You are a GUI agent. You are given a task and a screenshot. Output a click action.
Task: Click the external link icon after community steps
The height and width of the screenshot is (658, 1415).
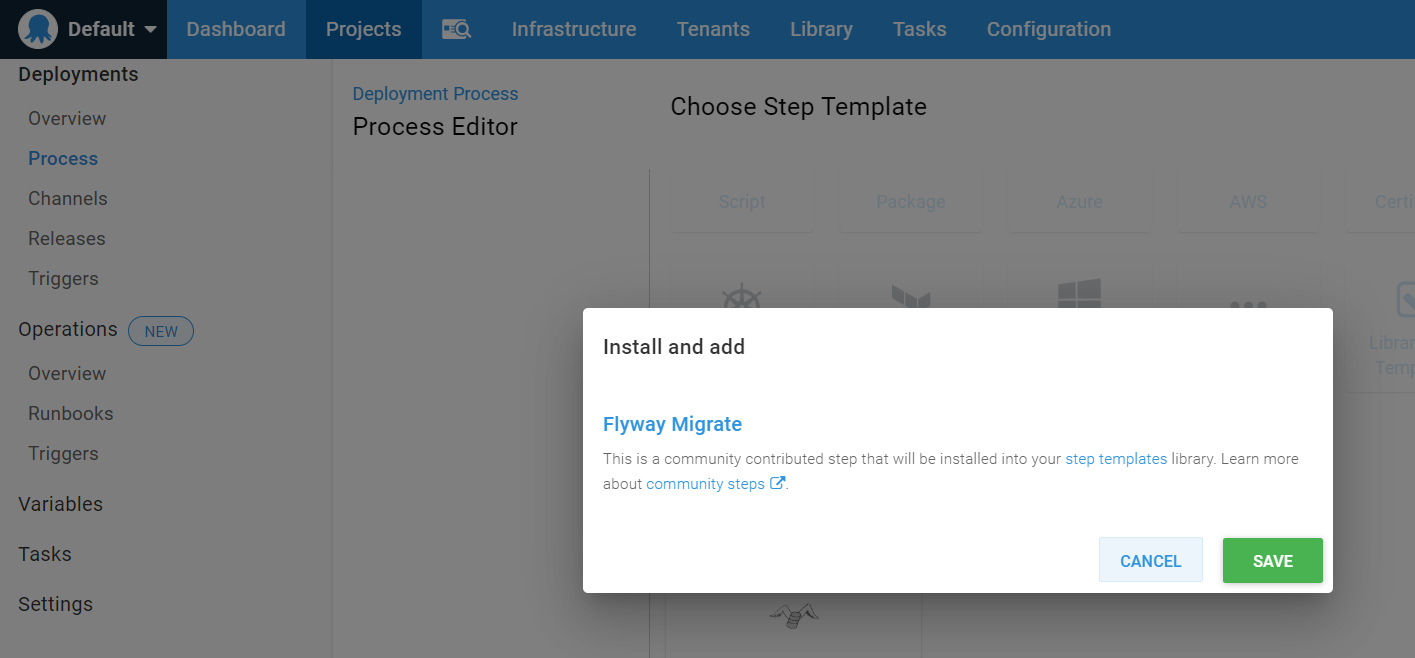tap(777, 483)
